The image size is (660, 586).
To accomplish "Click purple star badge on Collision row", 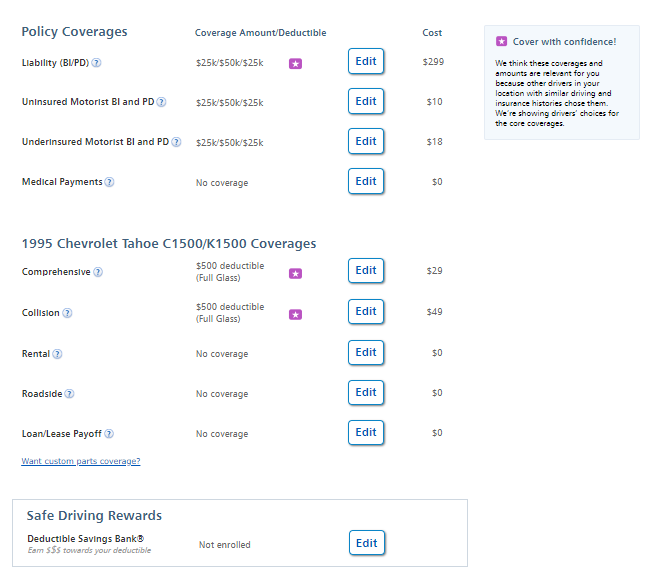I will tap(295, 314).
